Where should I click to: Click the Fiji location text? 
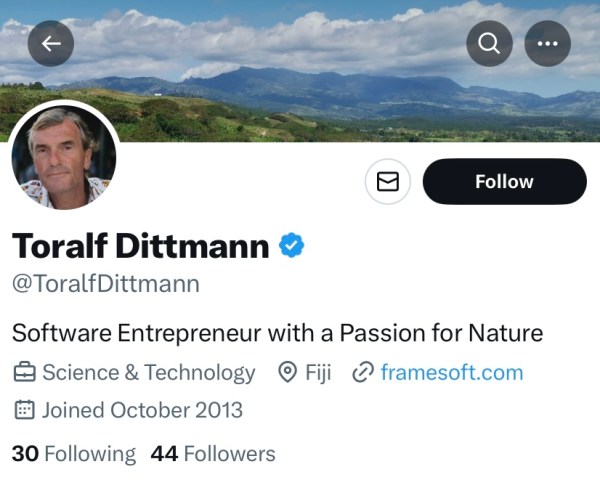coord(318,373)
